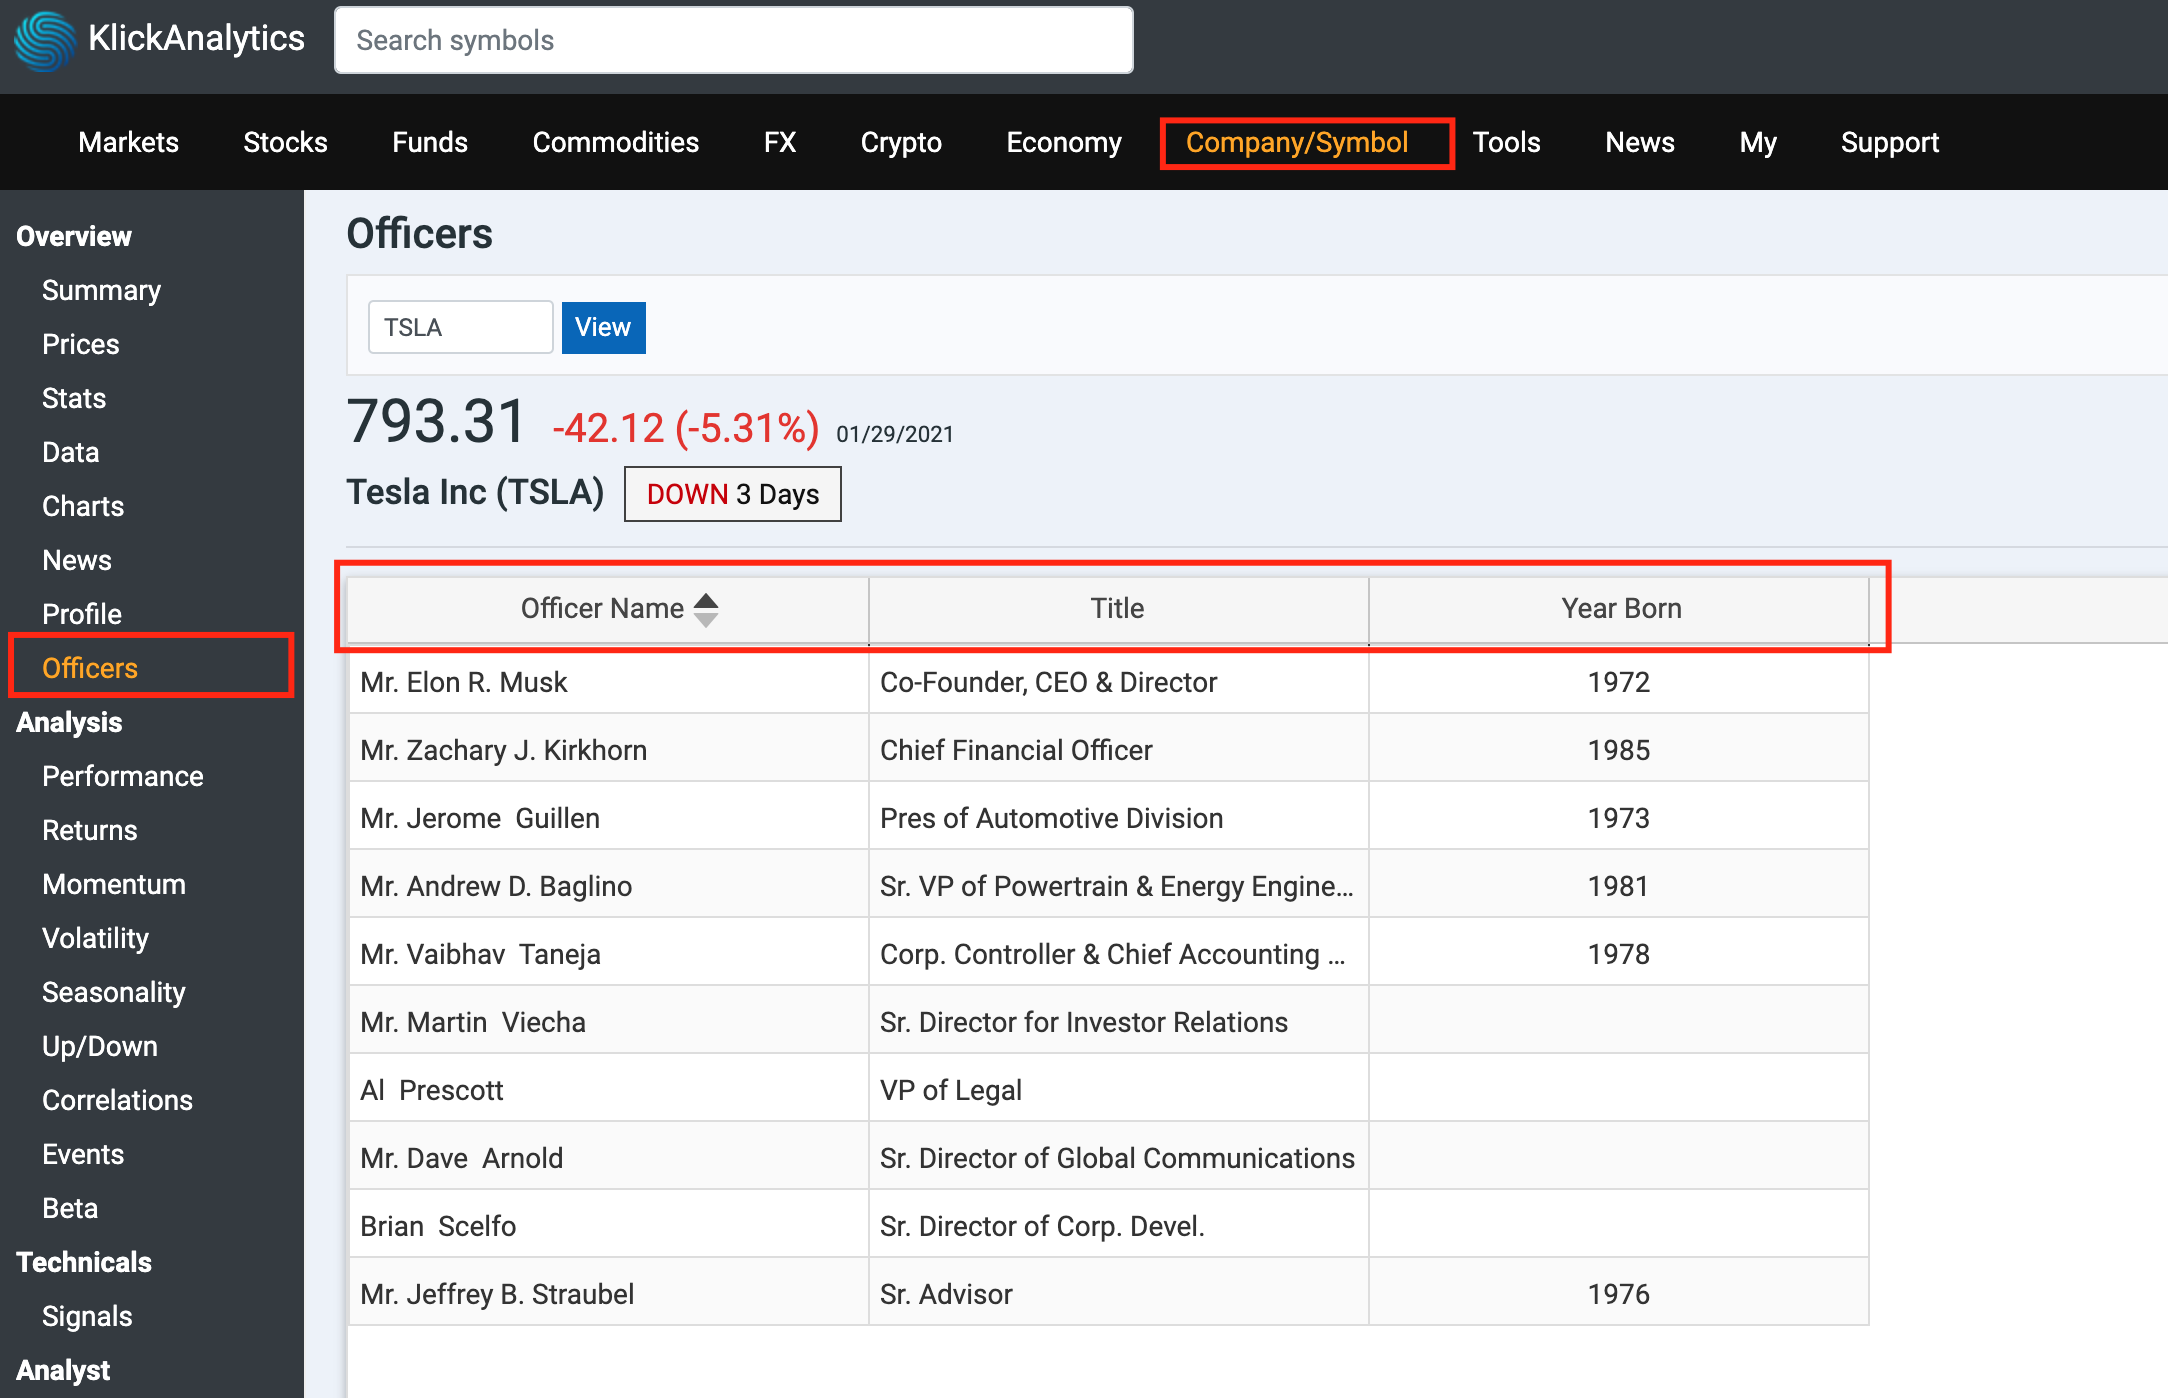
Task: Select the Mr. Martin Viecha cell
Action: click(x=609, y=1022)
